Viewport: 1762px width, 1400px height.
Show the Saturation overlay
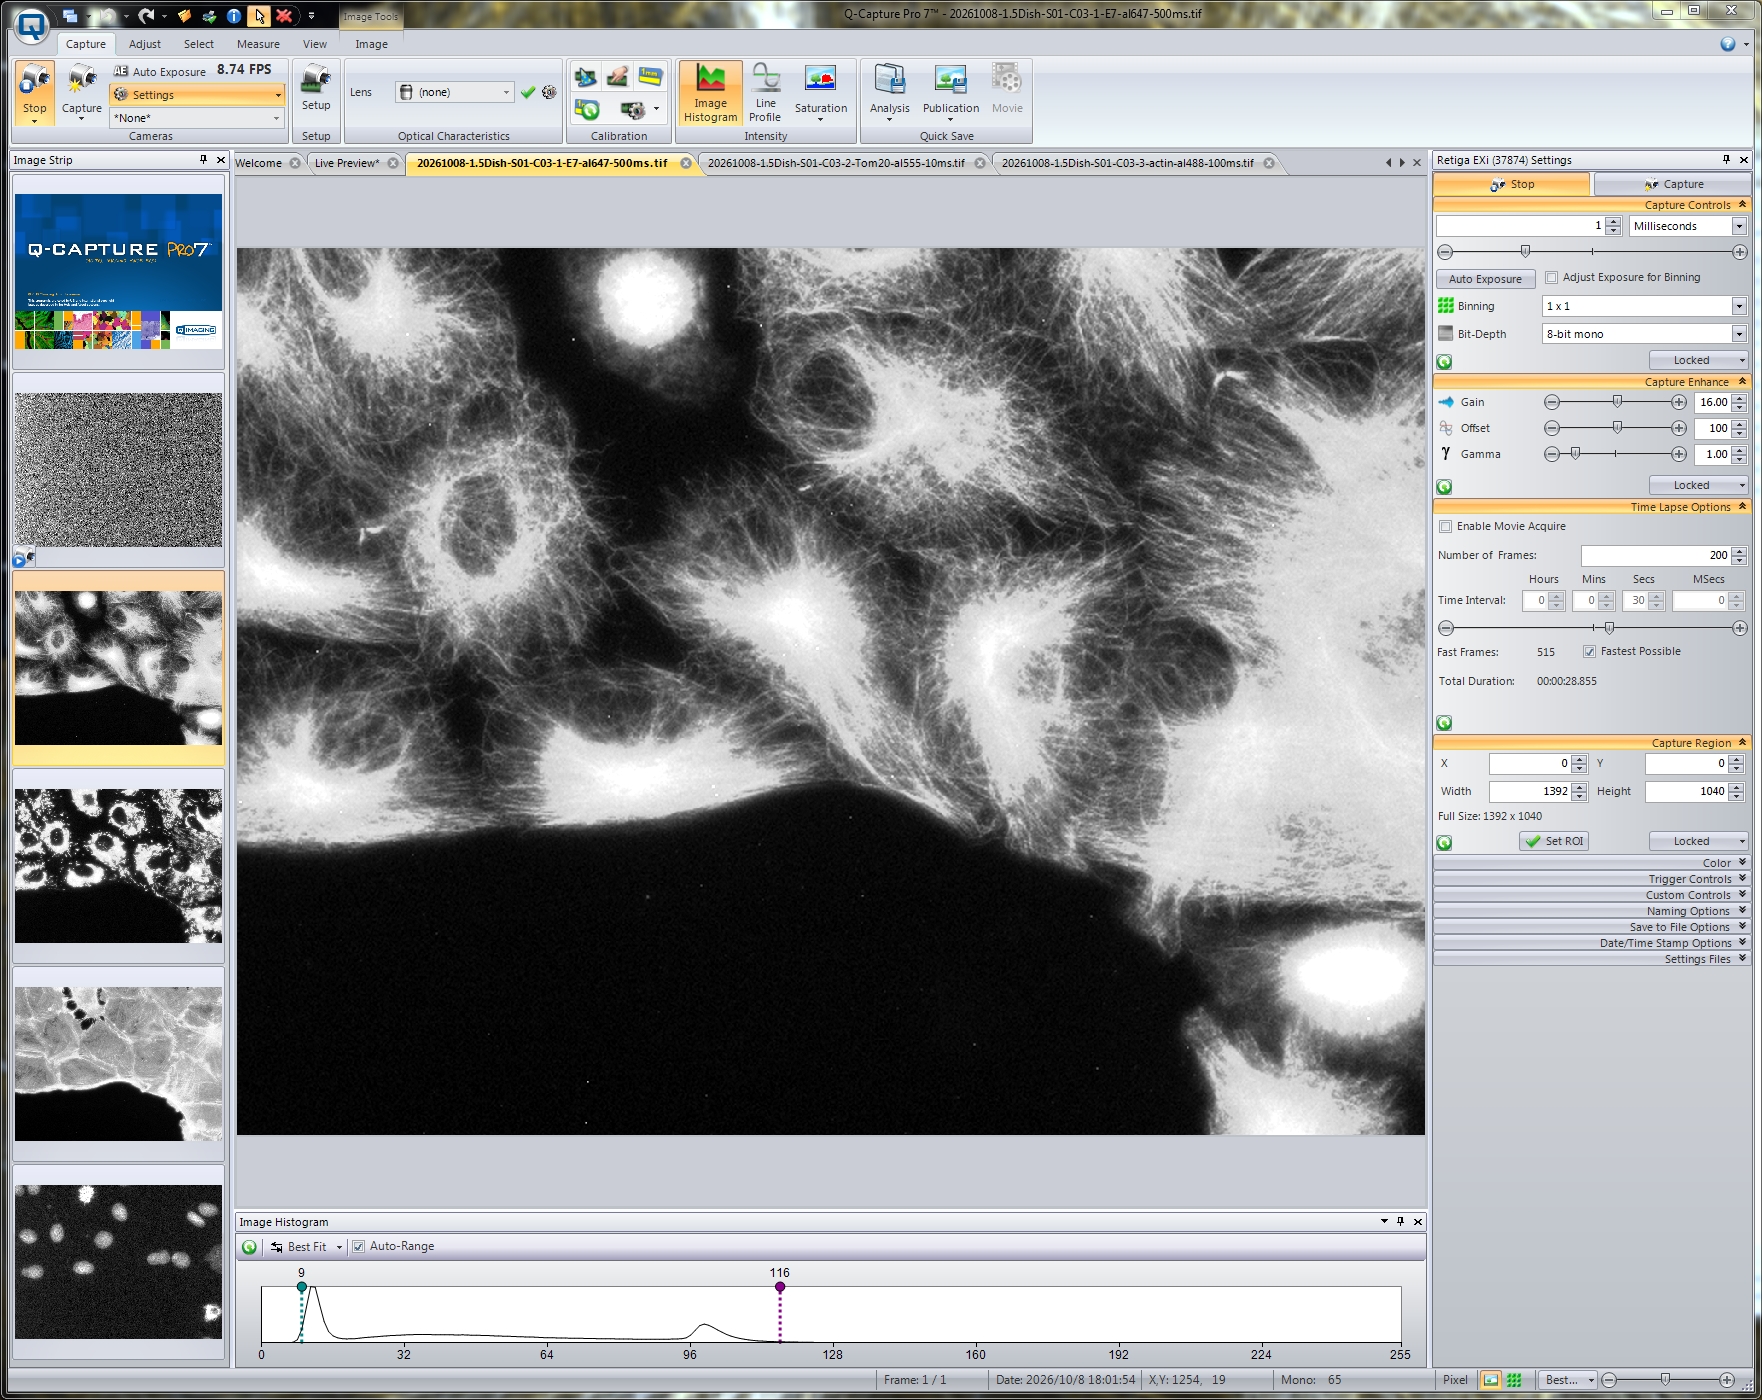(x=820, y=93)
